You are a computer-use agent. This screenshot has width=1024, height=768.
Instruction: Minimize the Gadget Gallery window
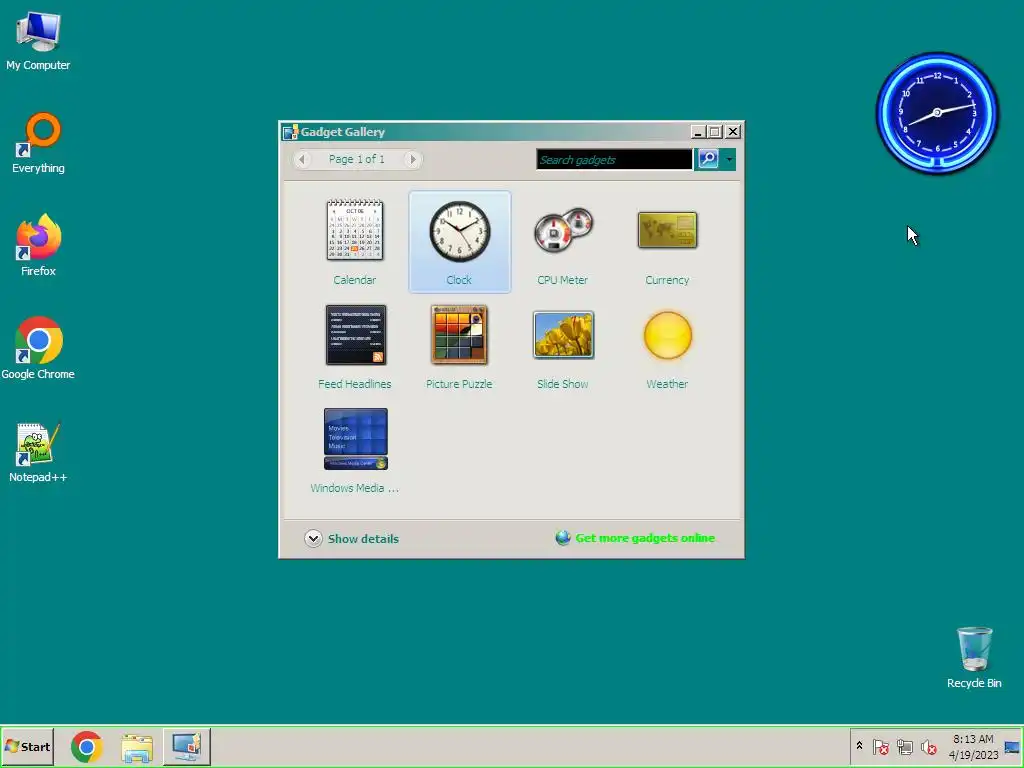point(697,132)
